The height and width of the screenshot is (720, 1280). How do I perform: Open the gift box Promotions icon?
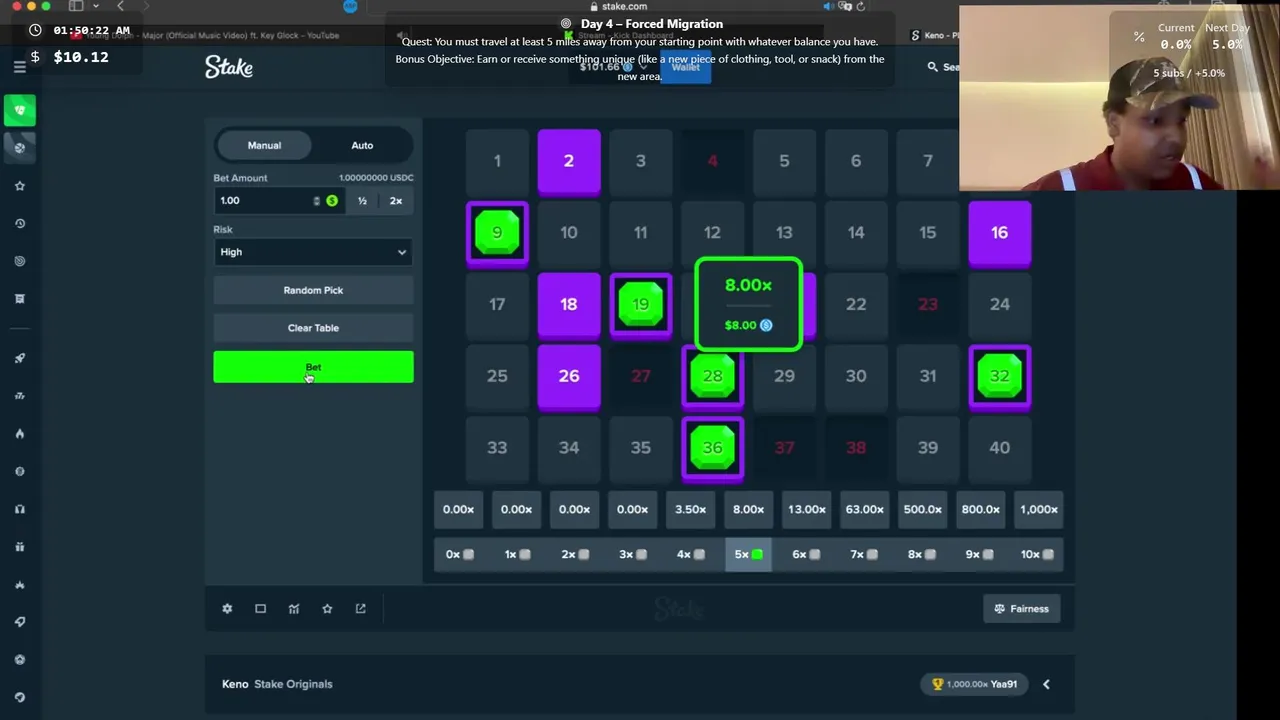(19, 547)
